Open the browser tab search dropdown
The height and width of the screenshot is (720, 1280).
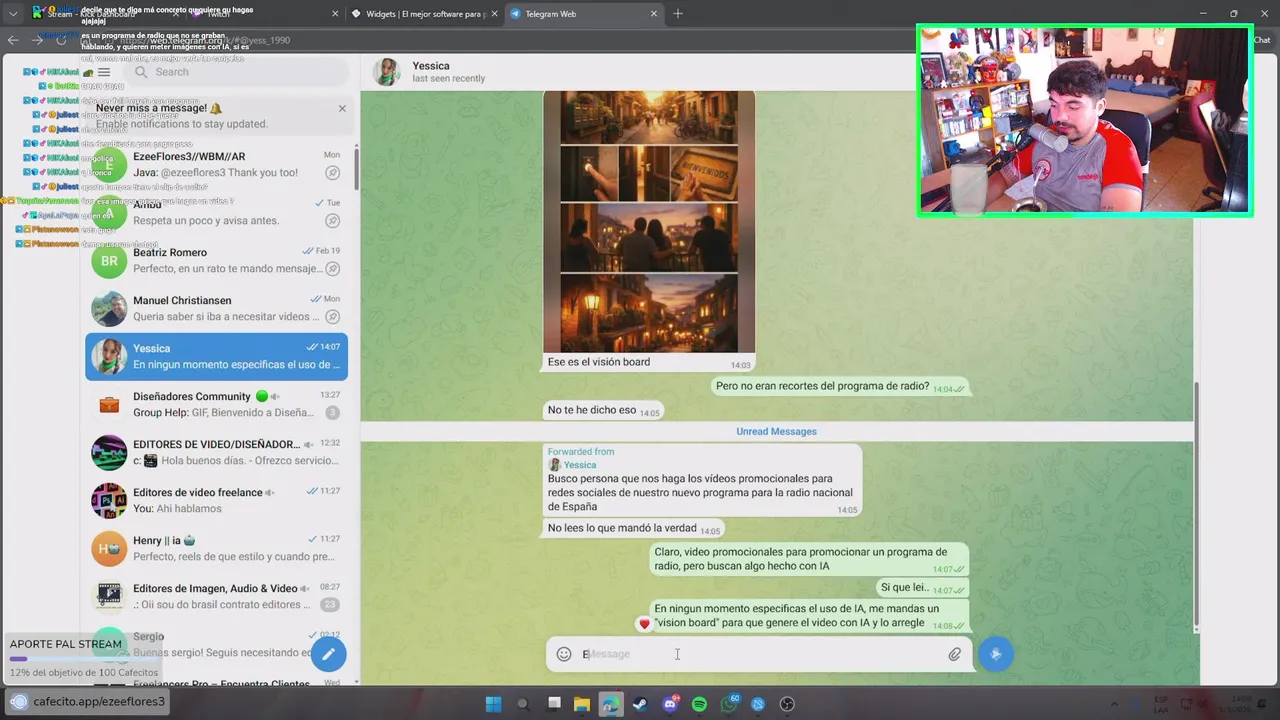(12, 14)
